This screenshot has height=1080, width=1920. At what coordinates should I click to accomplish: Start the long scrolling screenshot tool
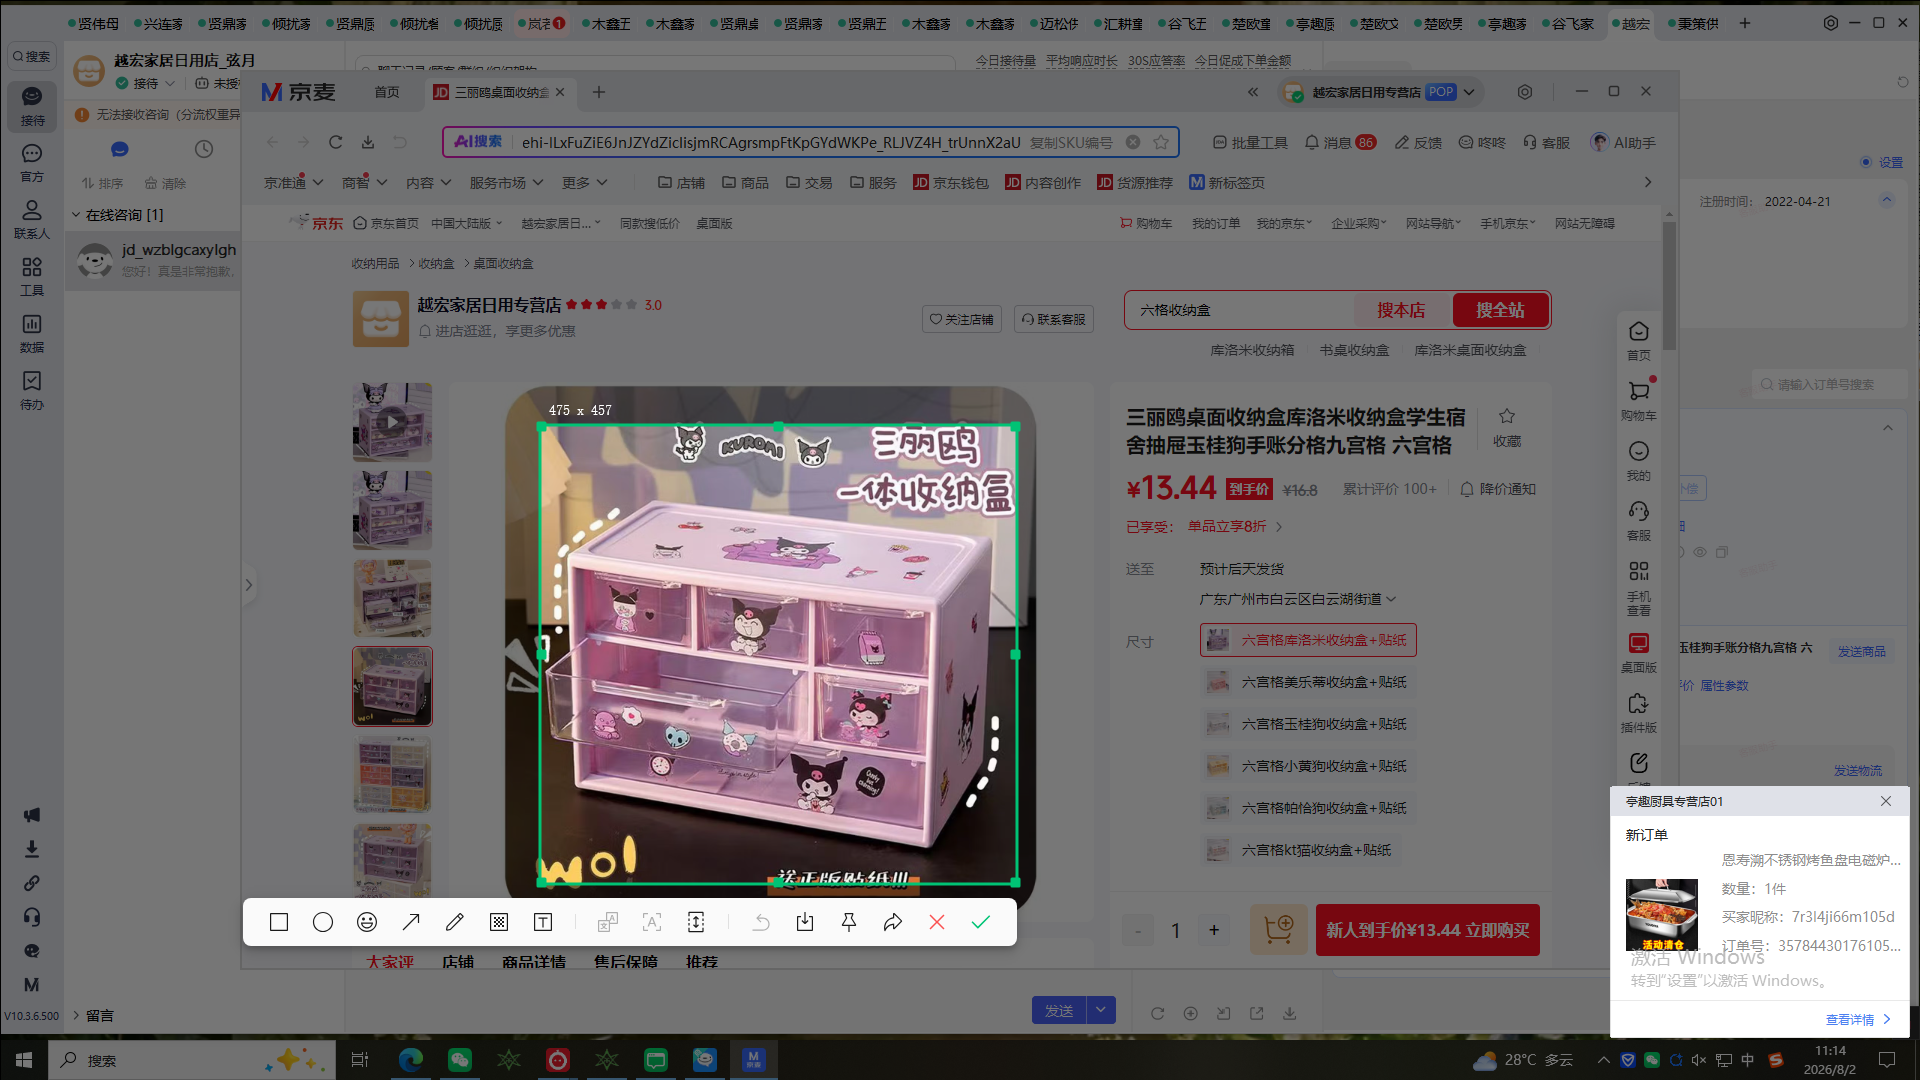point(696,922)
